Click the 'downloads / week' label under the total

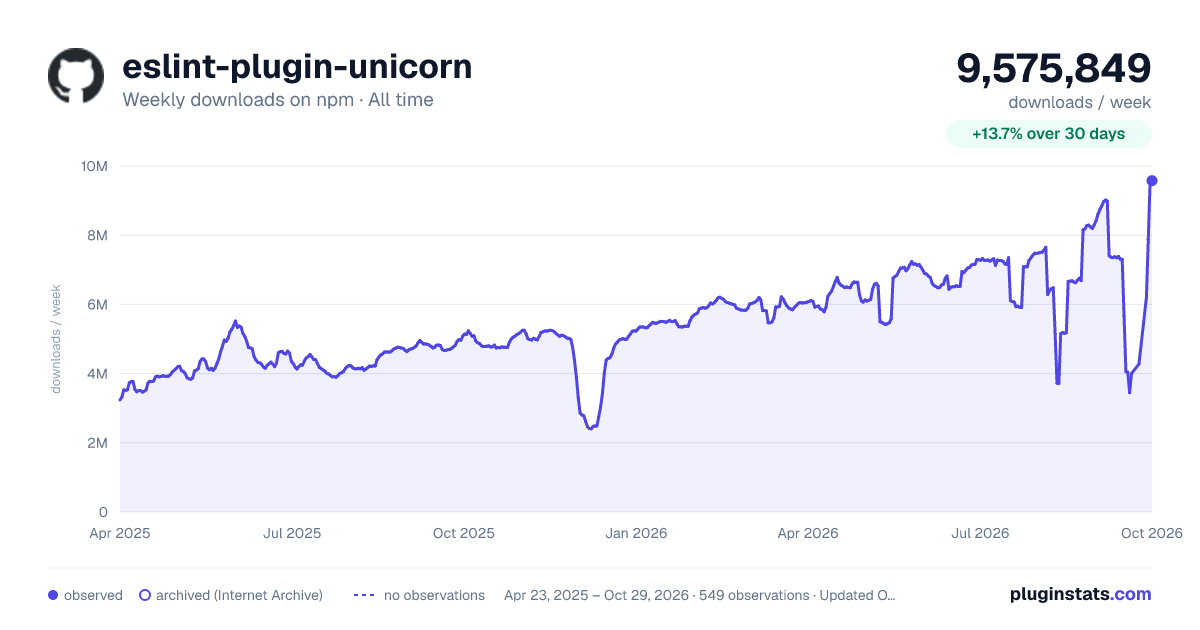[x=1080, y=102]
